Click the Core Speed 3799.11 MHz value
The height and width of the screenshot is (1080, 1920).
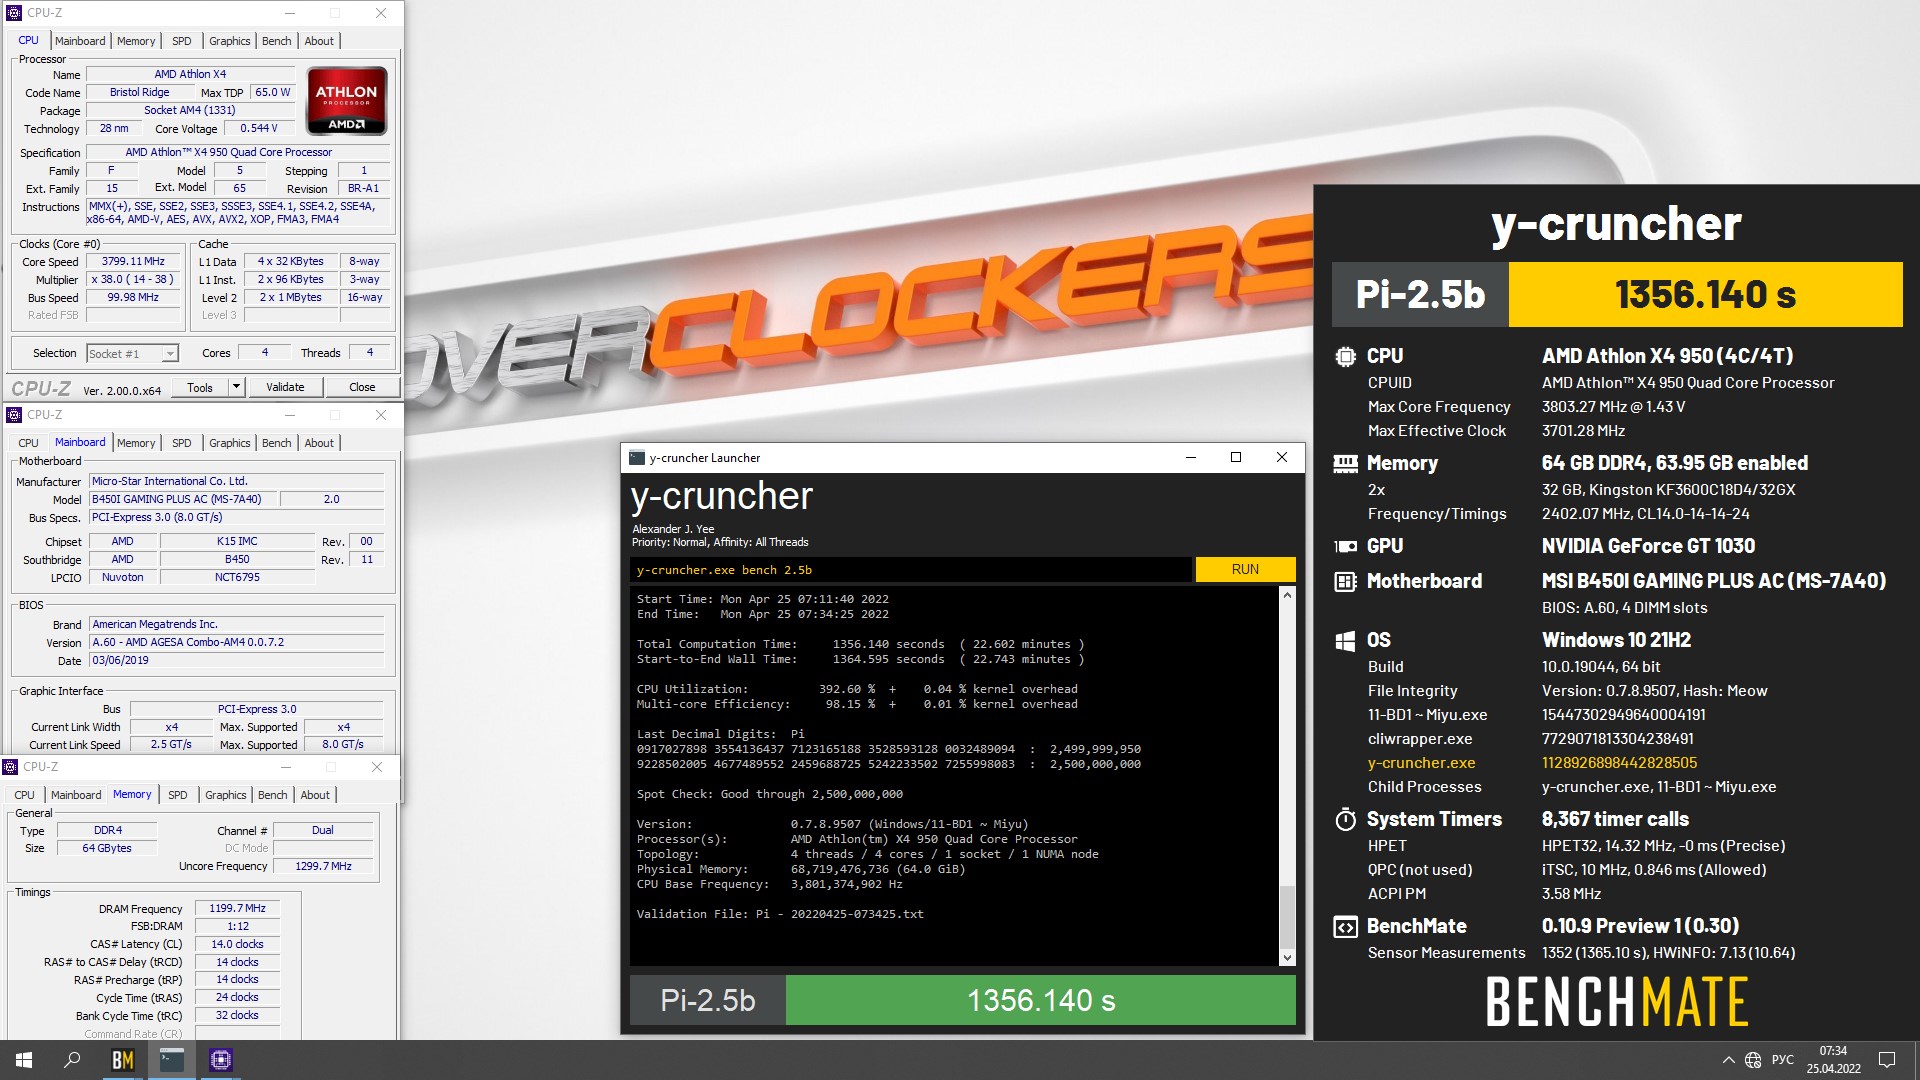coord(133,262)
